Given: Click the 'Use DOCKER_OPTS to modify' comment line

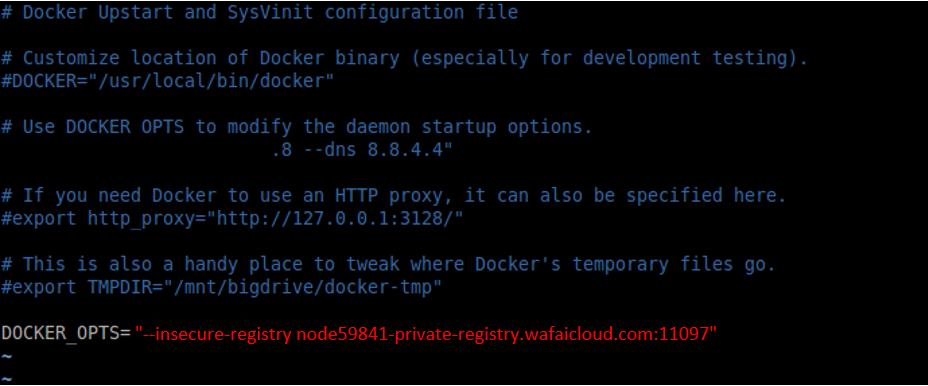Looking at the screenshot, I should point(297,127).
